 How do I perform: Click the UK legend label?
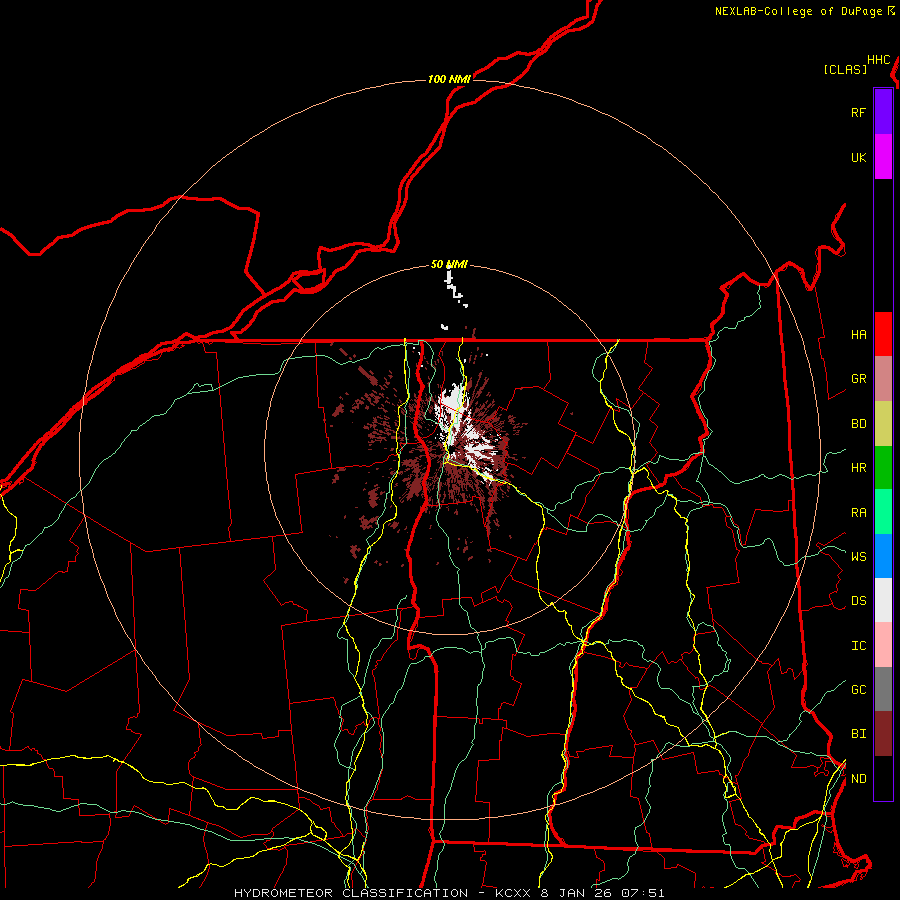tap(858, 157)
